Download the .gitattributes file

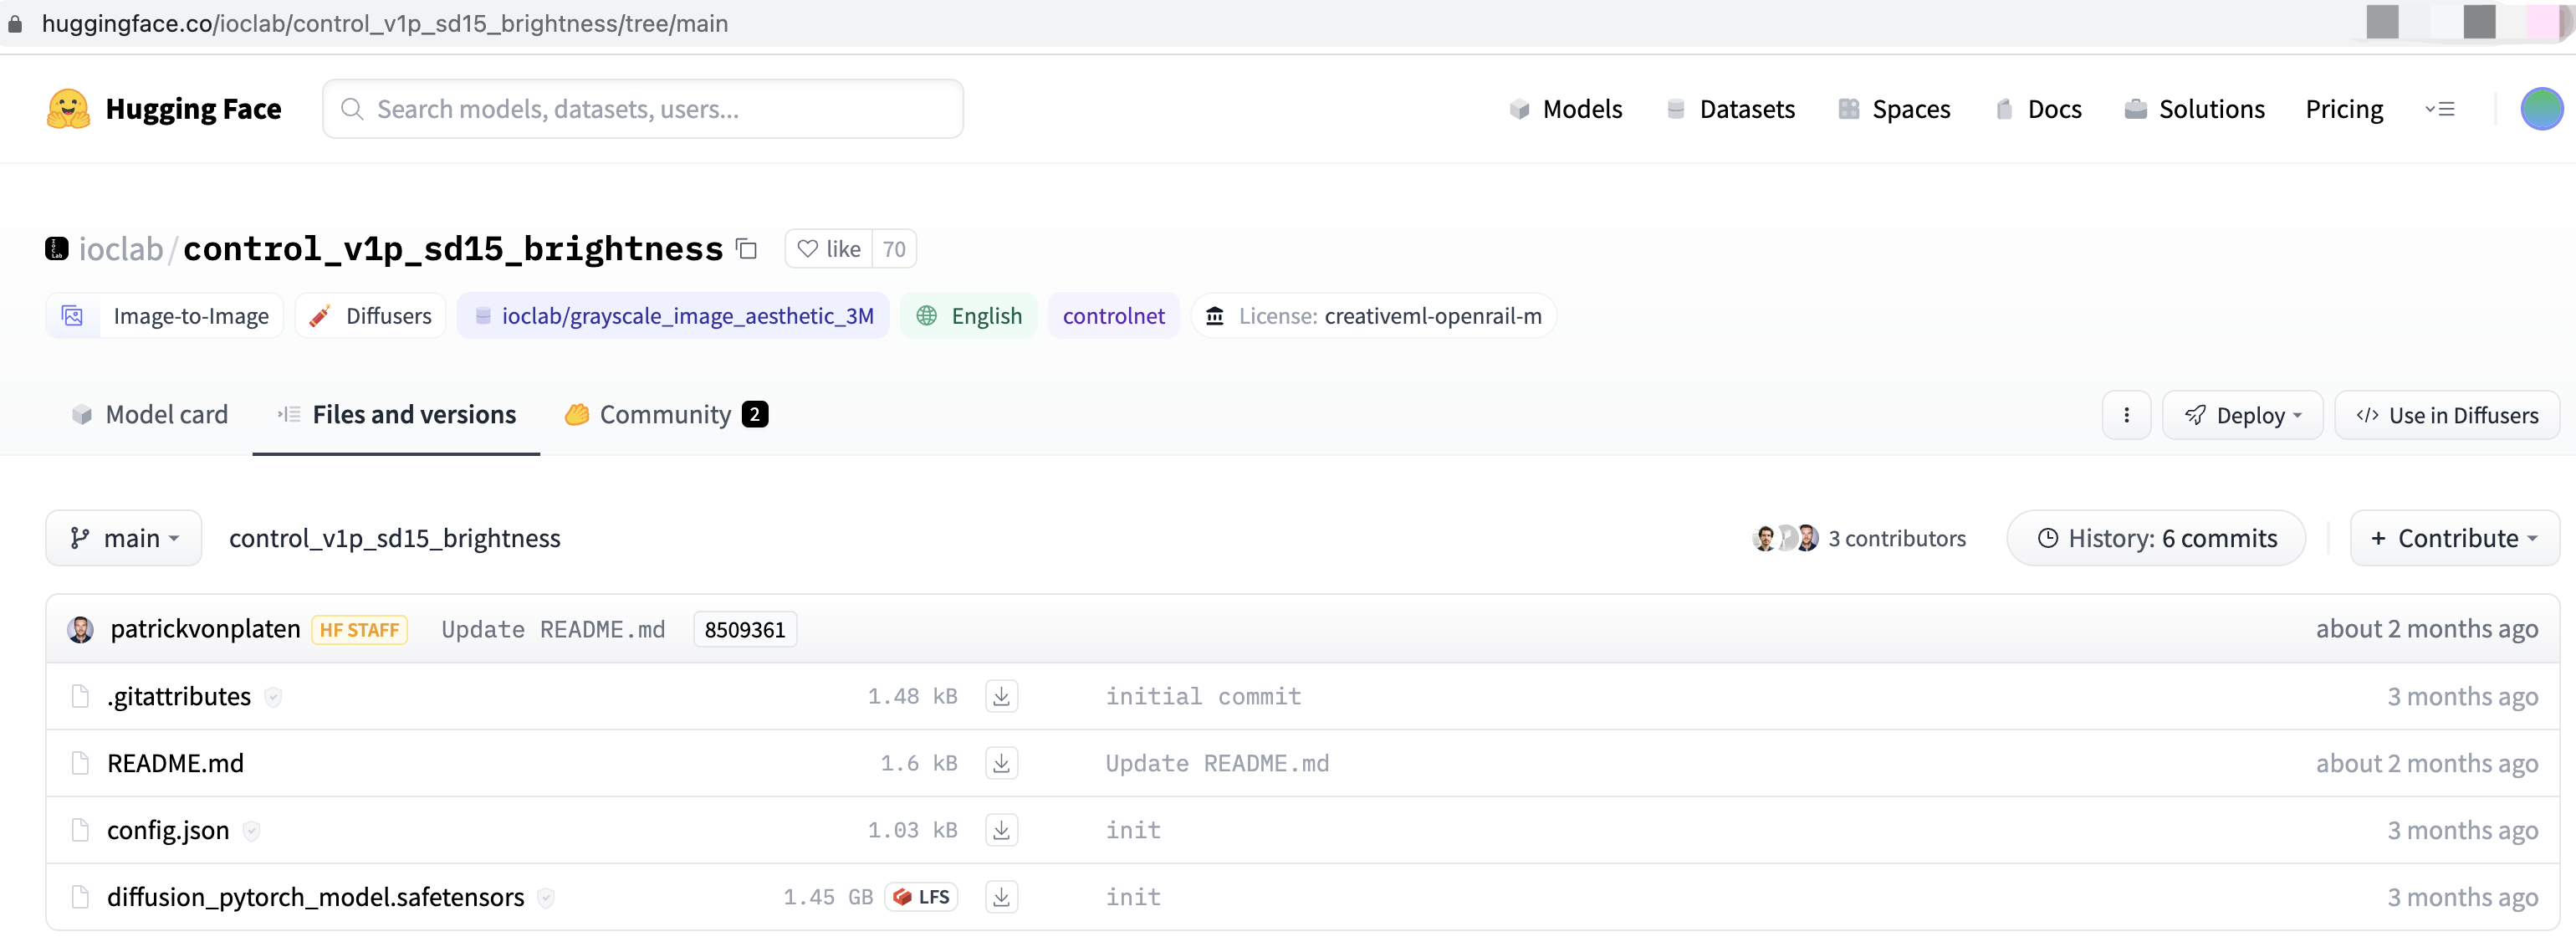coord(1001,696)
